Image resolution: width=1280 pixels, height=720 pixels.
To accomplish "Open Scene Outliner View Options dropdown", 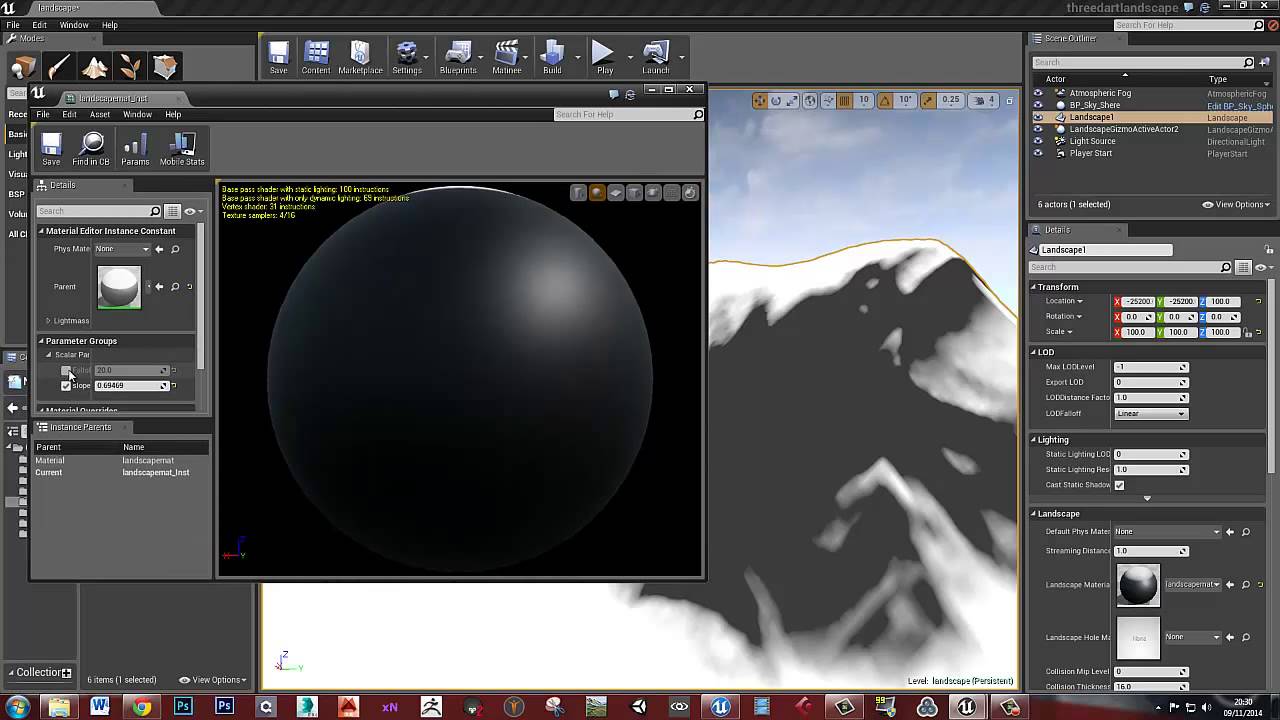I will point(1238,204).
